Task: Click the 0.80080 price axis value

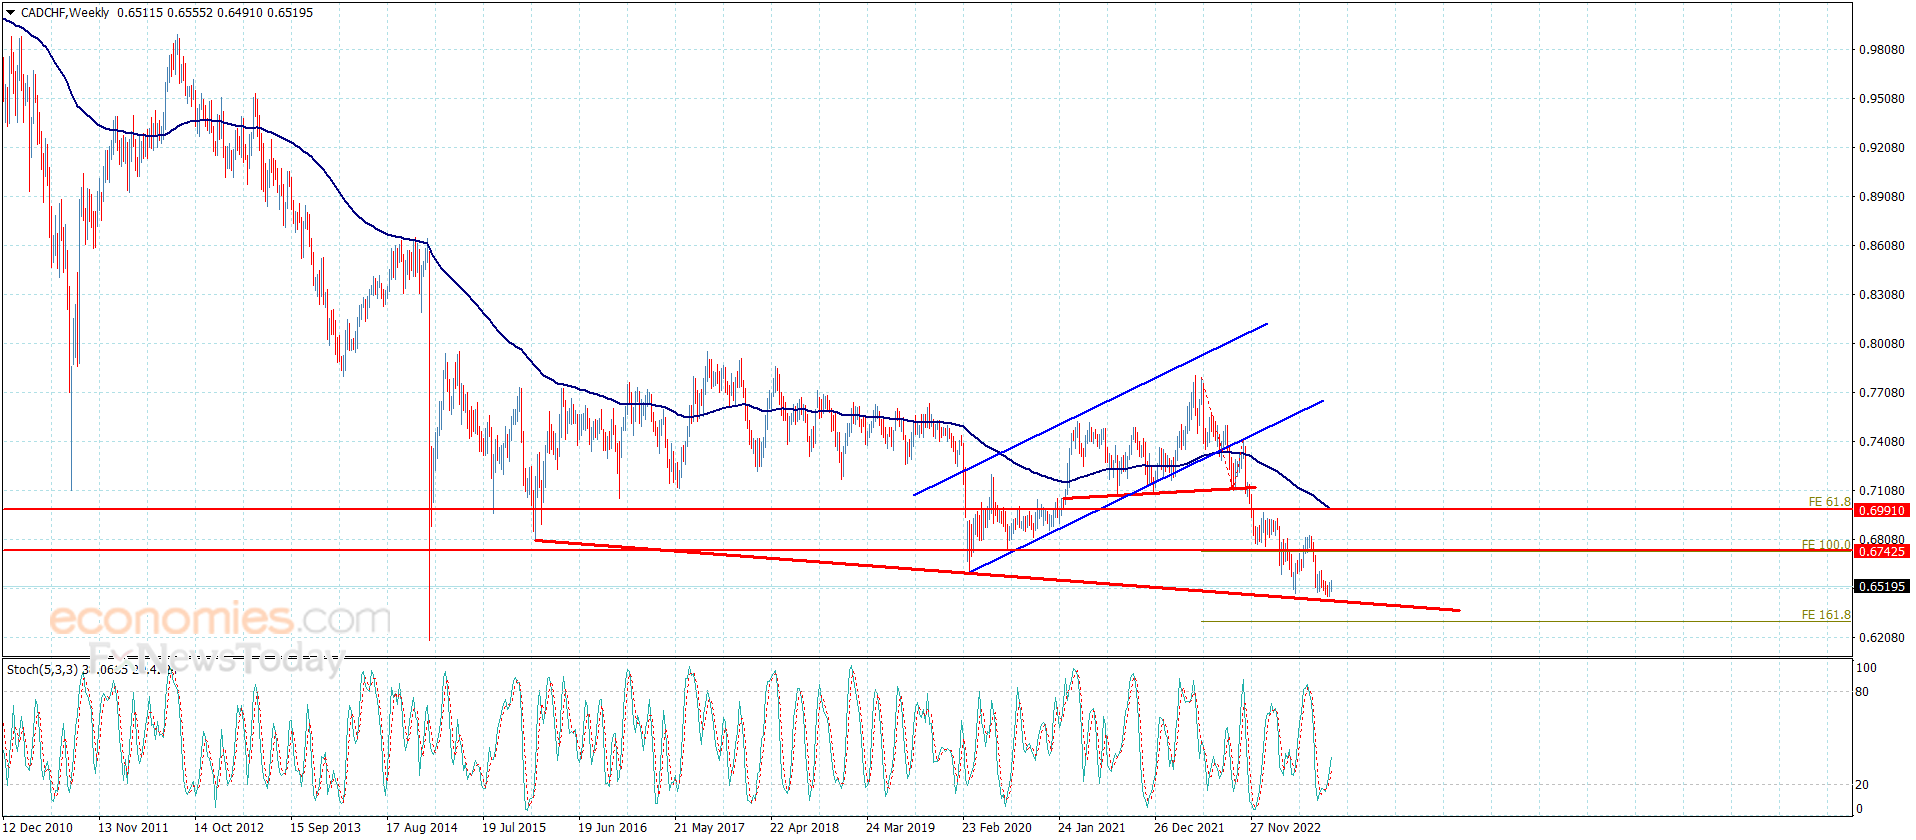Action: (x=1881, y=344)
